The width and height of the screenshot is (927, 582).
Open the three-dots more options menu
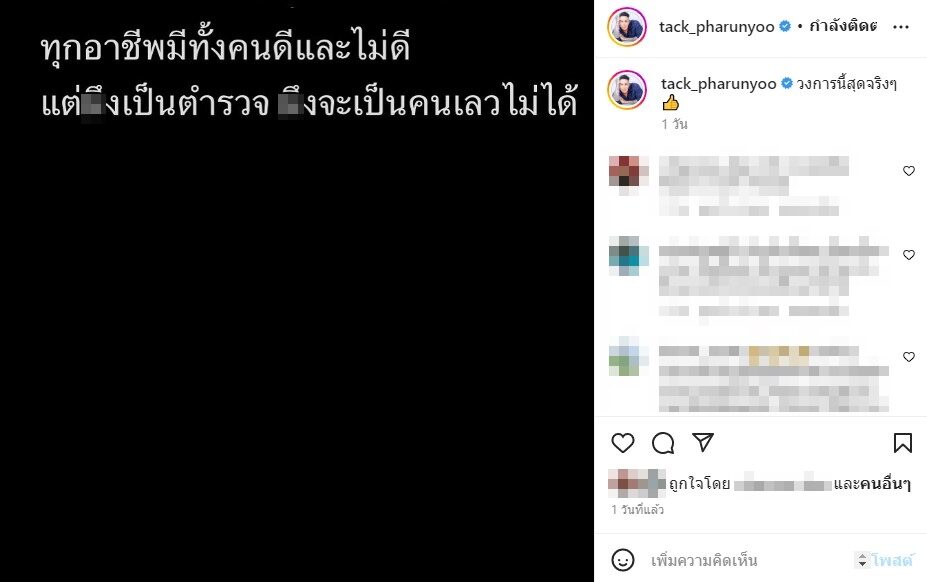coord(901,27)
